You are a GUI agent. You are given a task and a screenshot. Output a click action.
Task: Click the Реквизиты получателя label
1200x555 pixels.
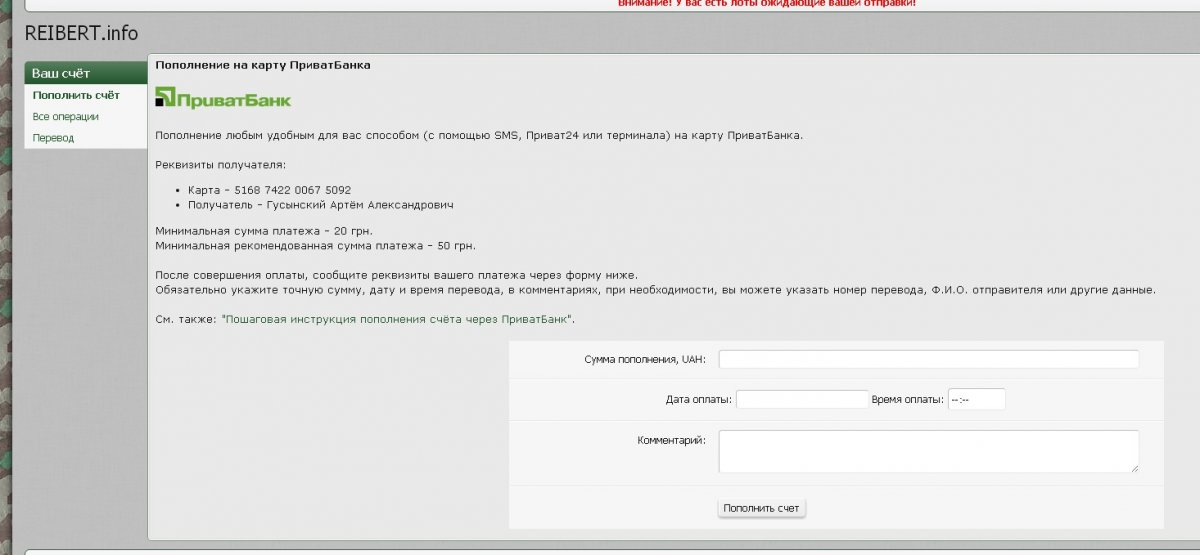[221, 164]
